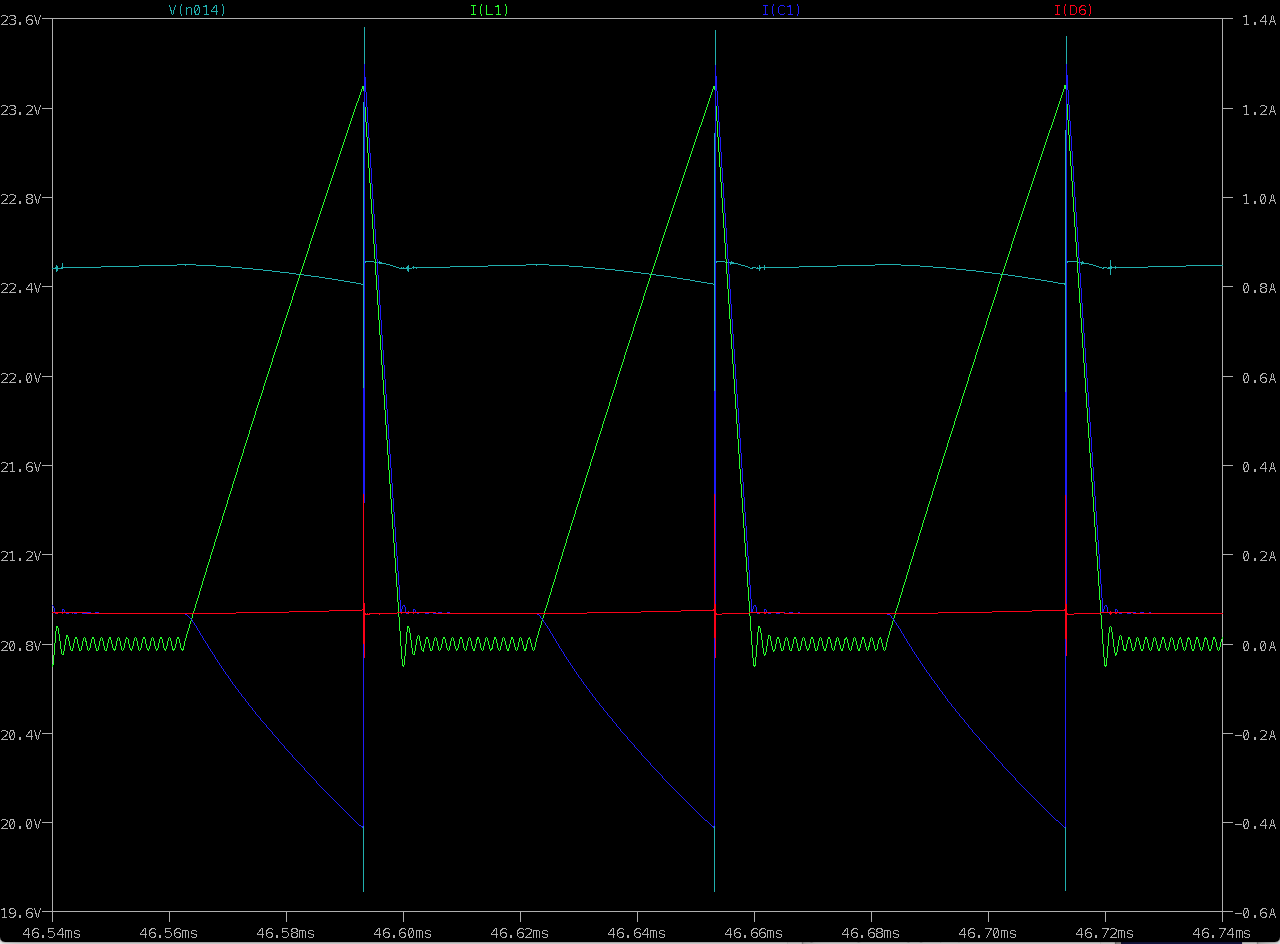Click the 20.0V left axis label

pyautogui.click(x=20, y=824)
